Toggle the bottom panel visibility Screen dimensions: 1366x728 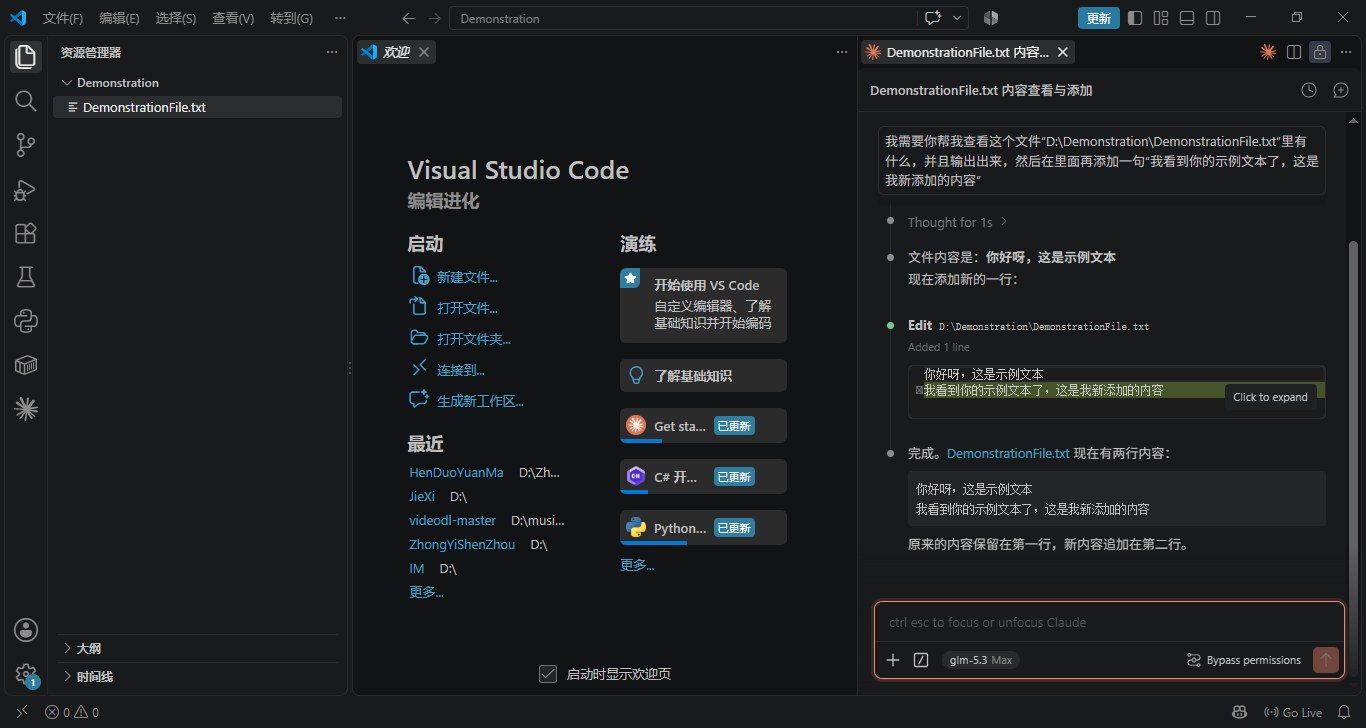(1187, 18)
